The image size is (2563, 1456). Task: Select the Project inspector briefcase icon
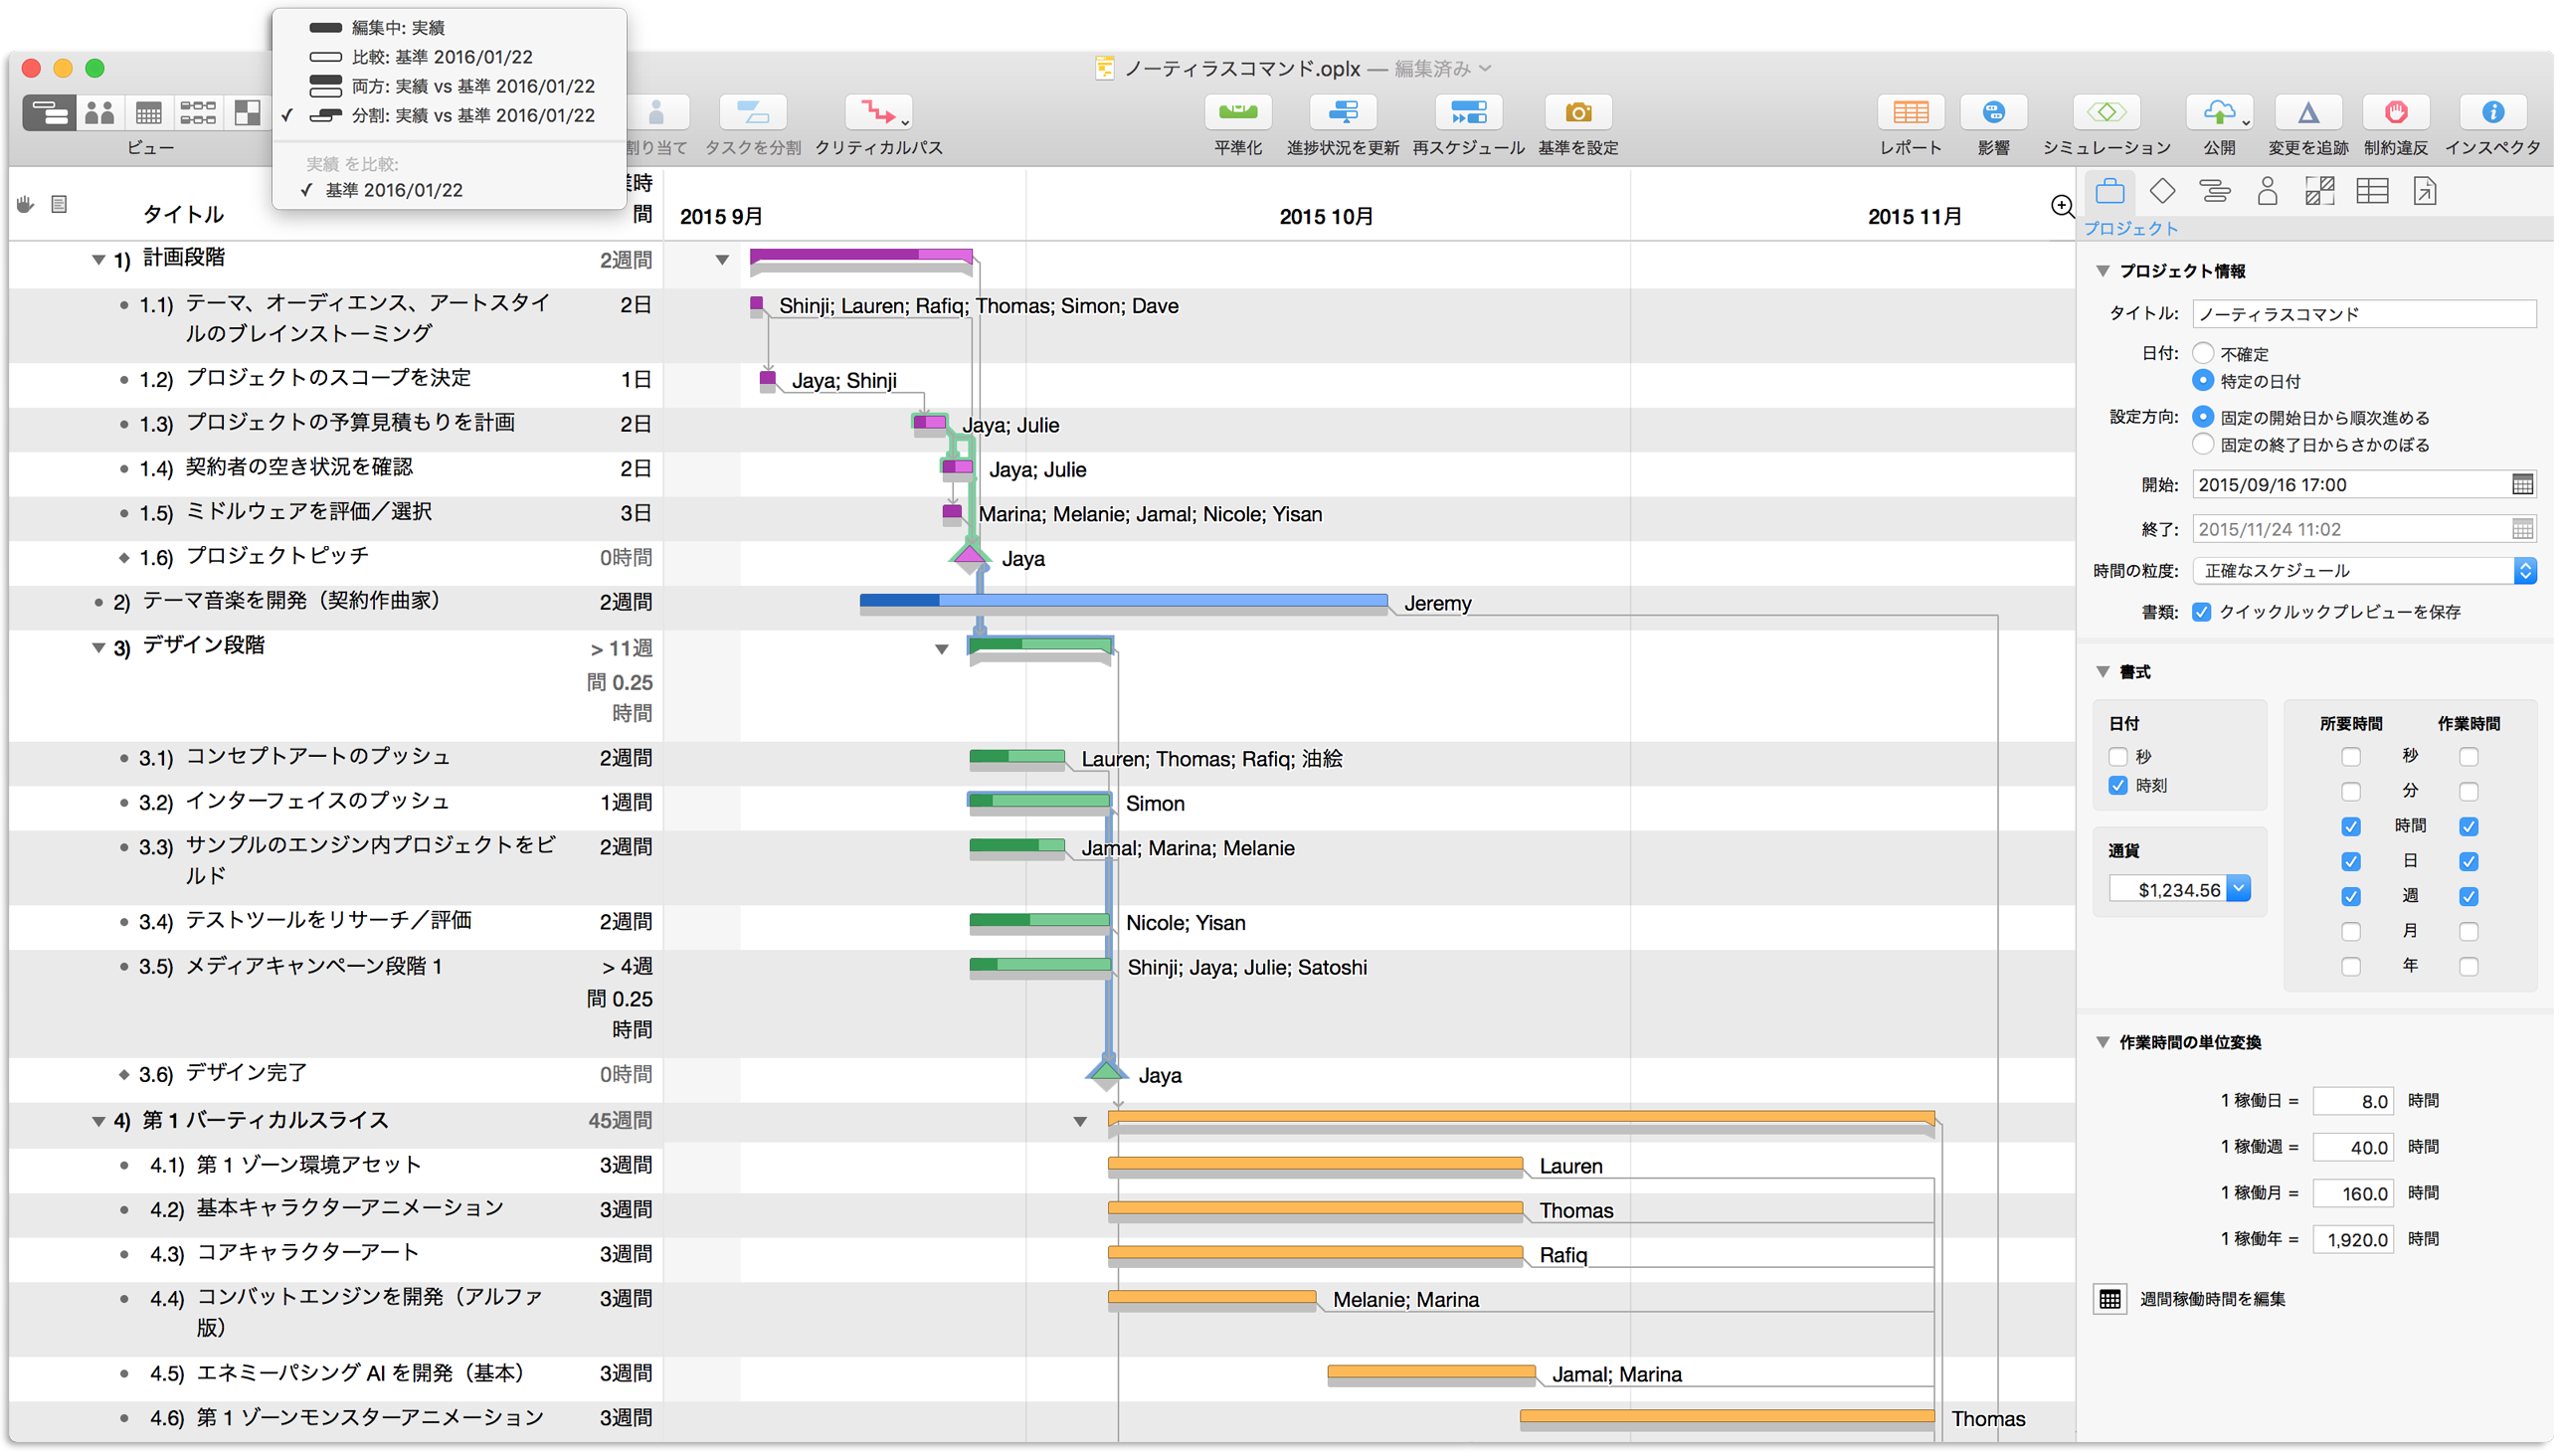point(2109,191)
